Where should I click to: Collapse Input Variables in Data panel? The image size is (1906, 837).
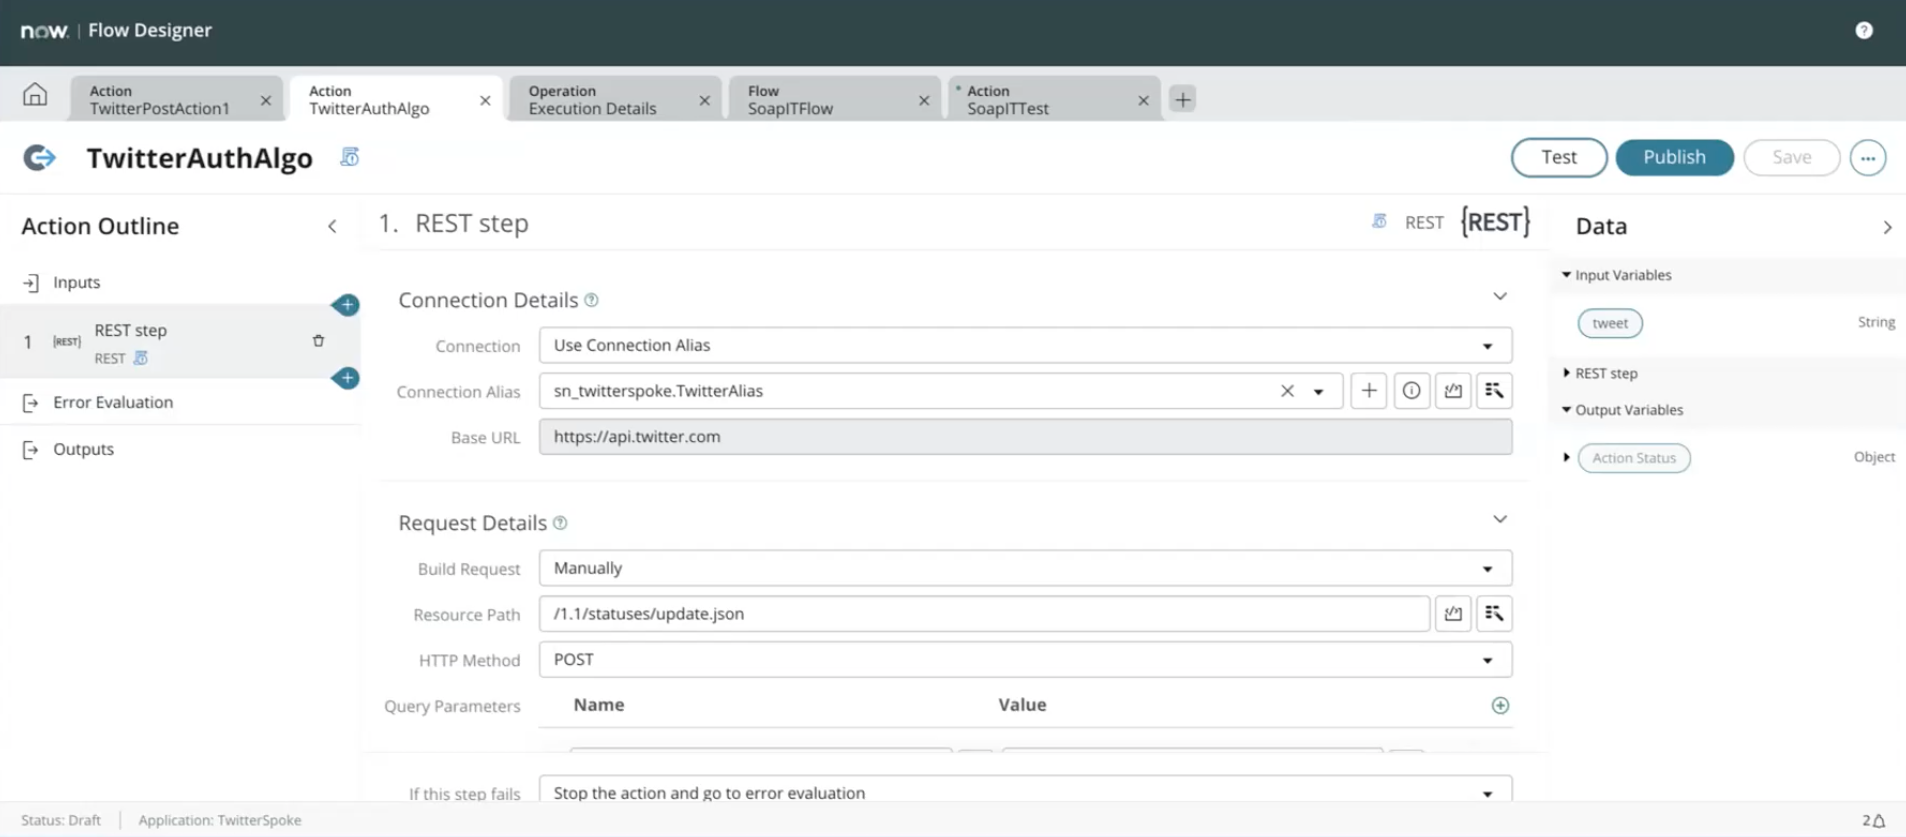[1566, 275]
